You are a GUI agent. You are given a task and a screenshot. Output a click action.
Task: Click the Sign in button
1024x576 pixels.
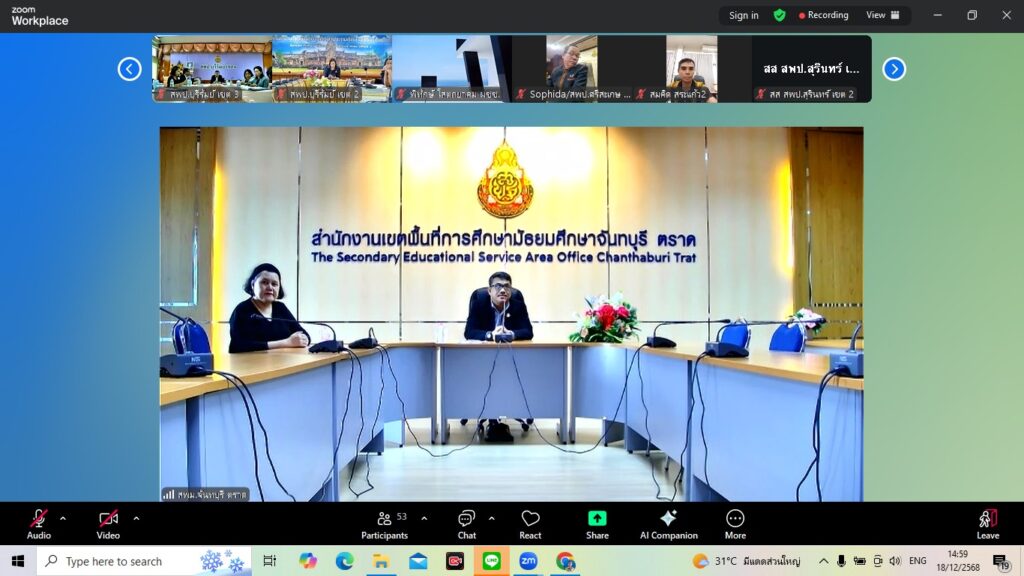click(x=743, y=15)
